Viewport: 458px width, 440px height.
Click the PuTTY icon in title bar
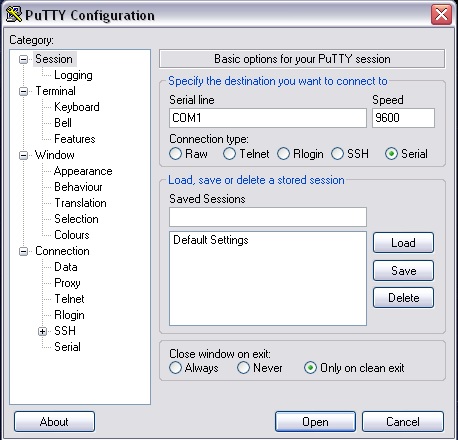(x=14, y=15)
